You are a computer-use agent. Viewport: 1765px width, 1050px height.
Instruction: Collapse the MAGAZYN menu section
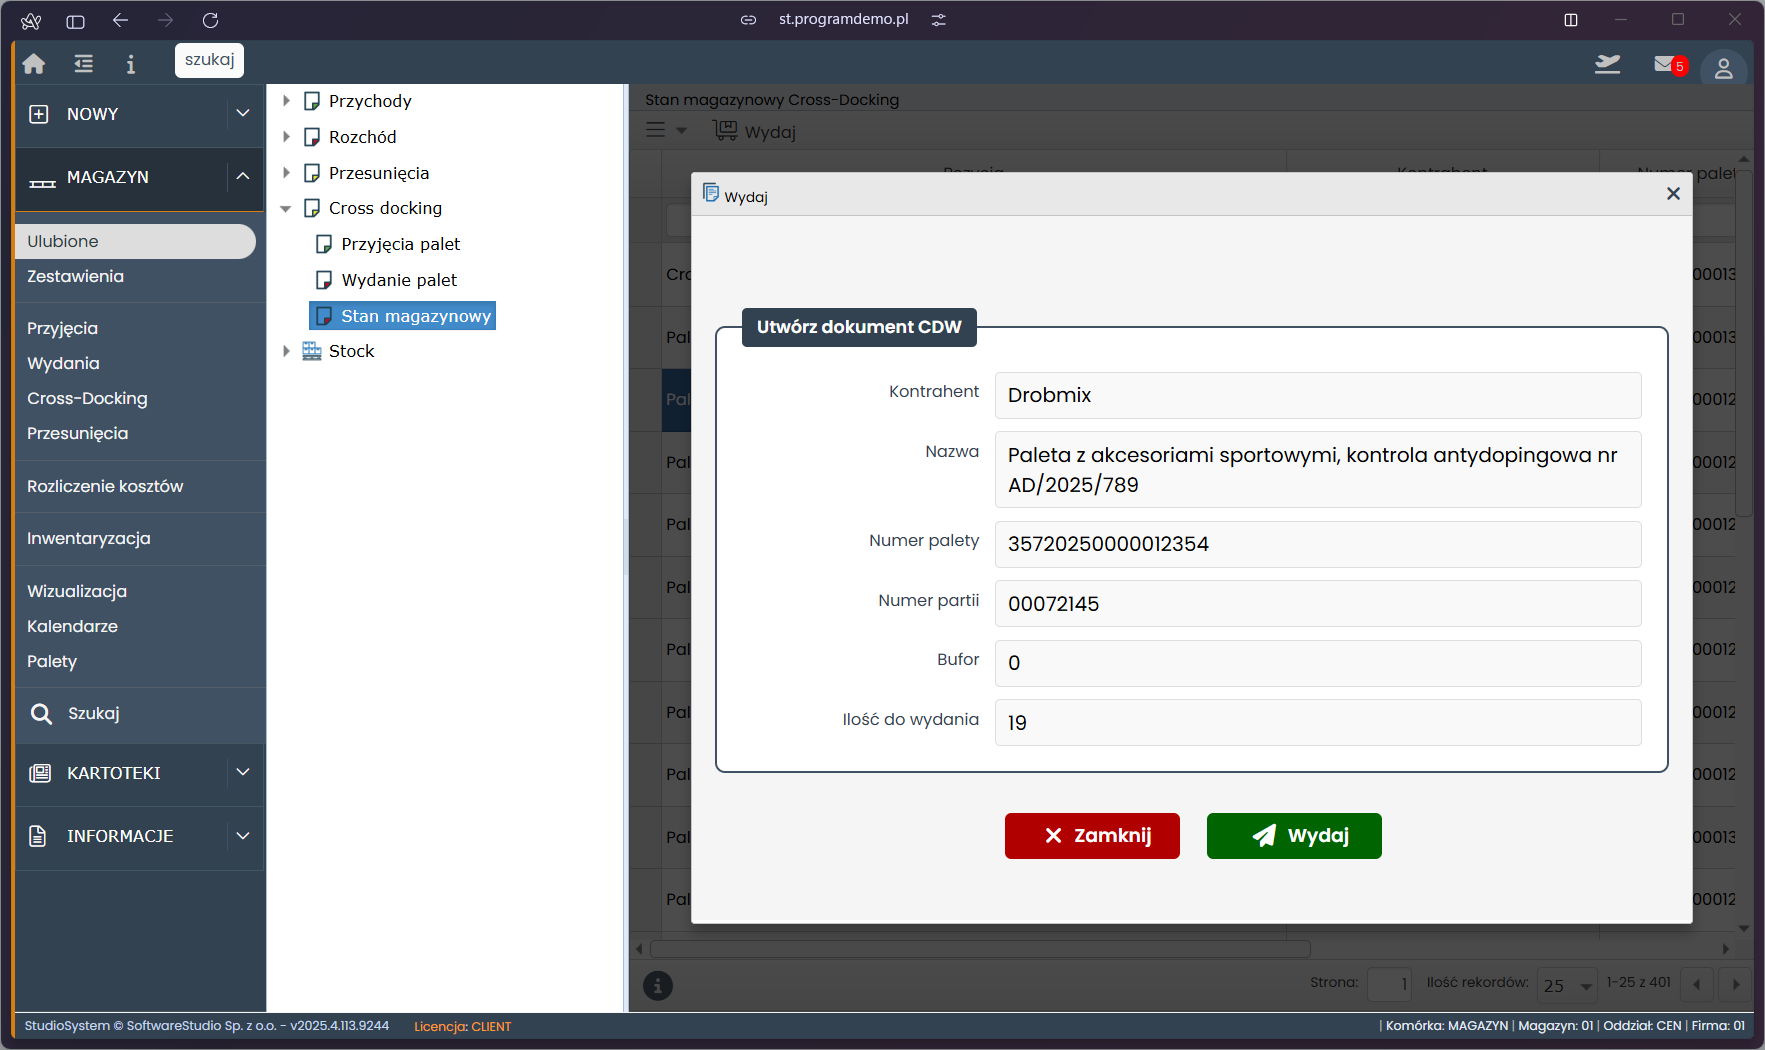click(x=242, y=177)
